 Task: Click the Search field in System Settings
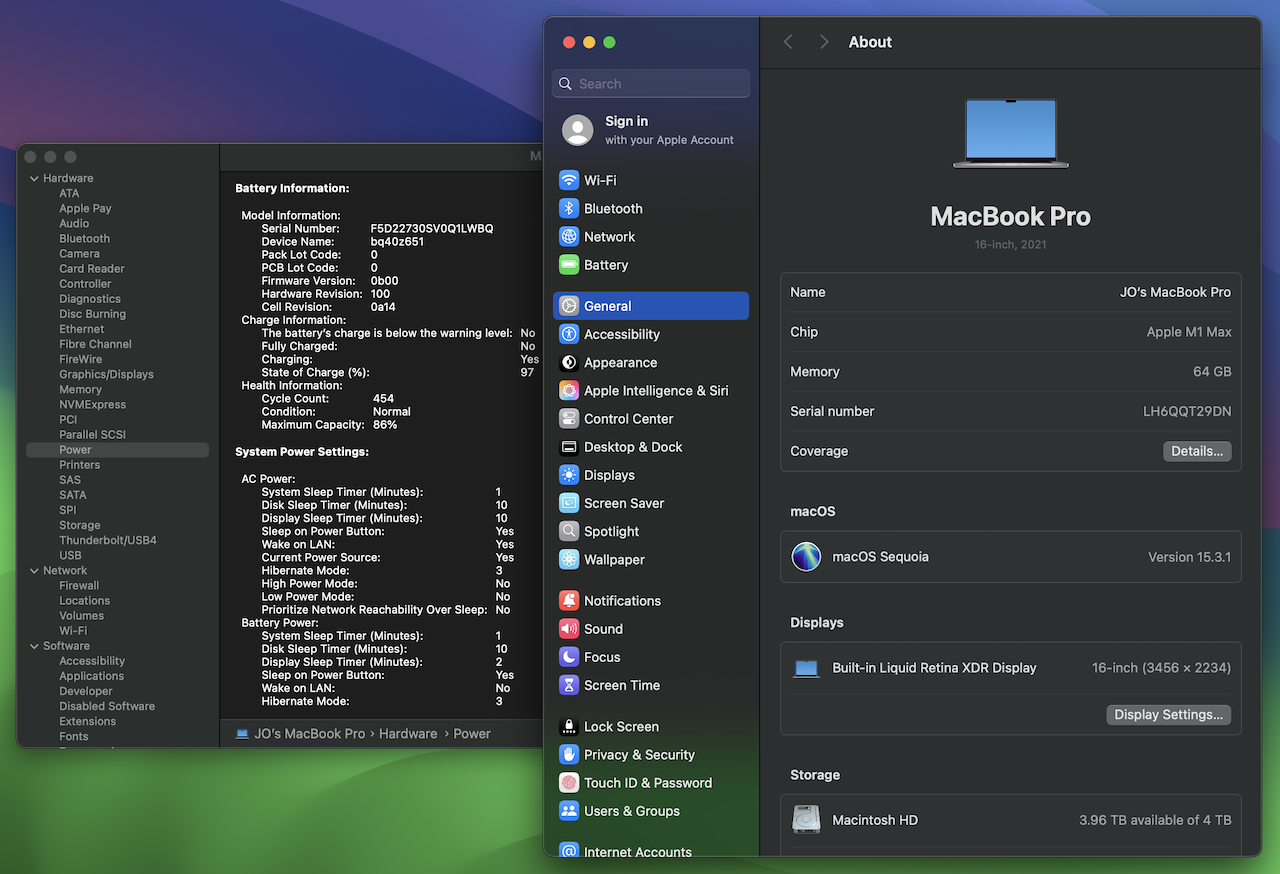(x=651, y=84)
